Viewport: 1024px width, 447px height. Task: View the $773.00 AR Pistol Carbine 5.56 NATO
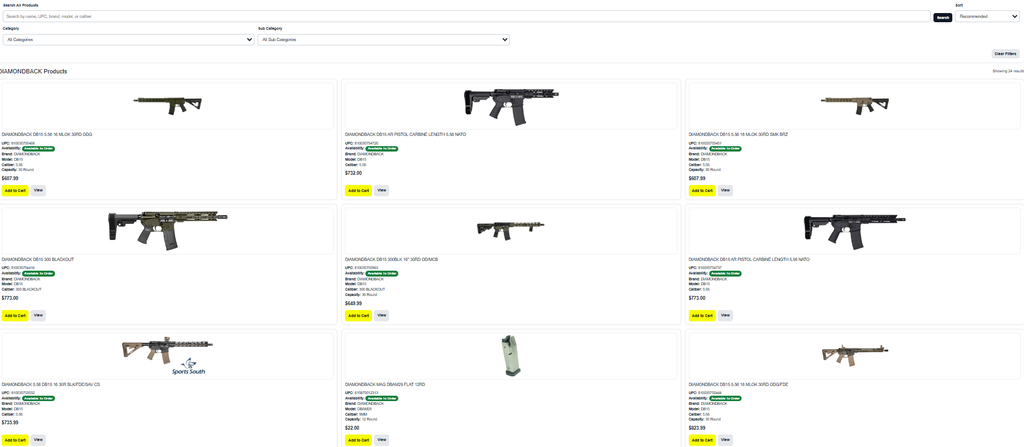point(725,316)
